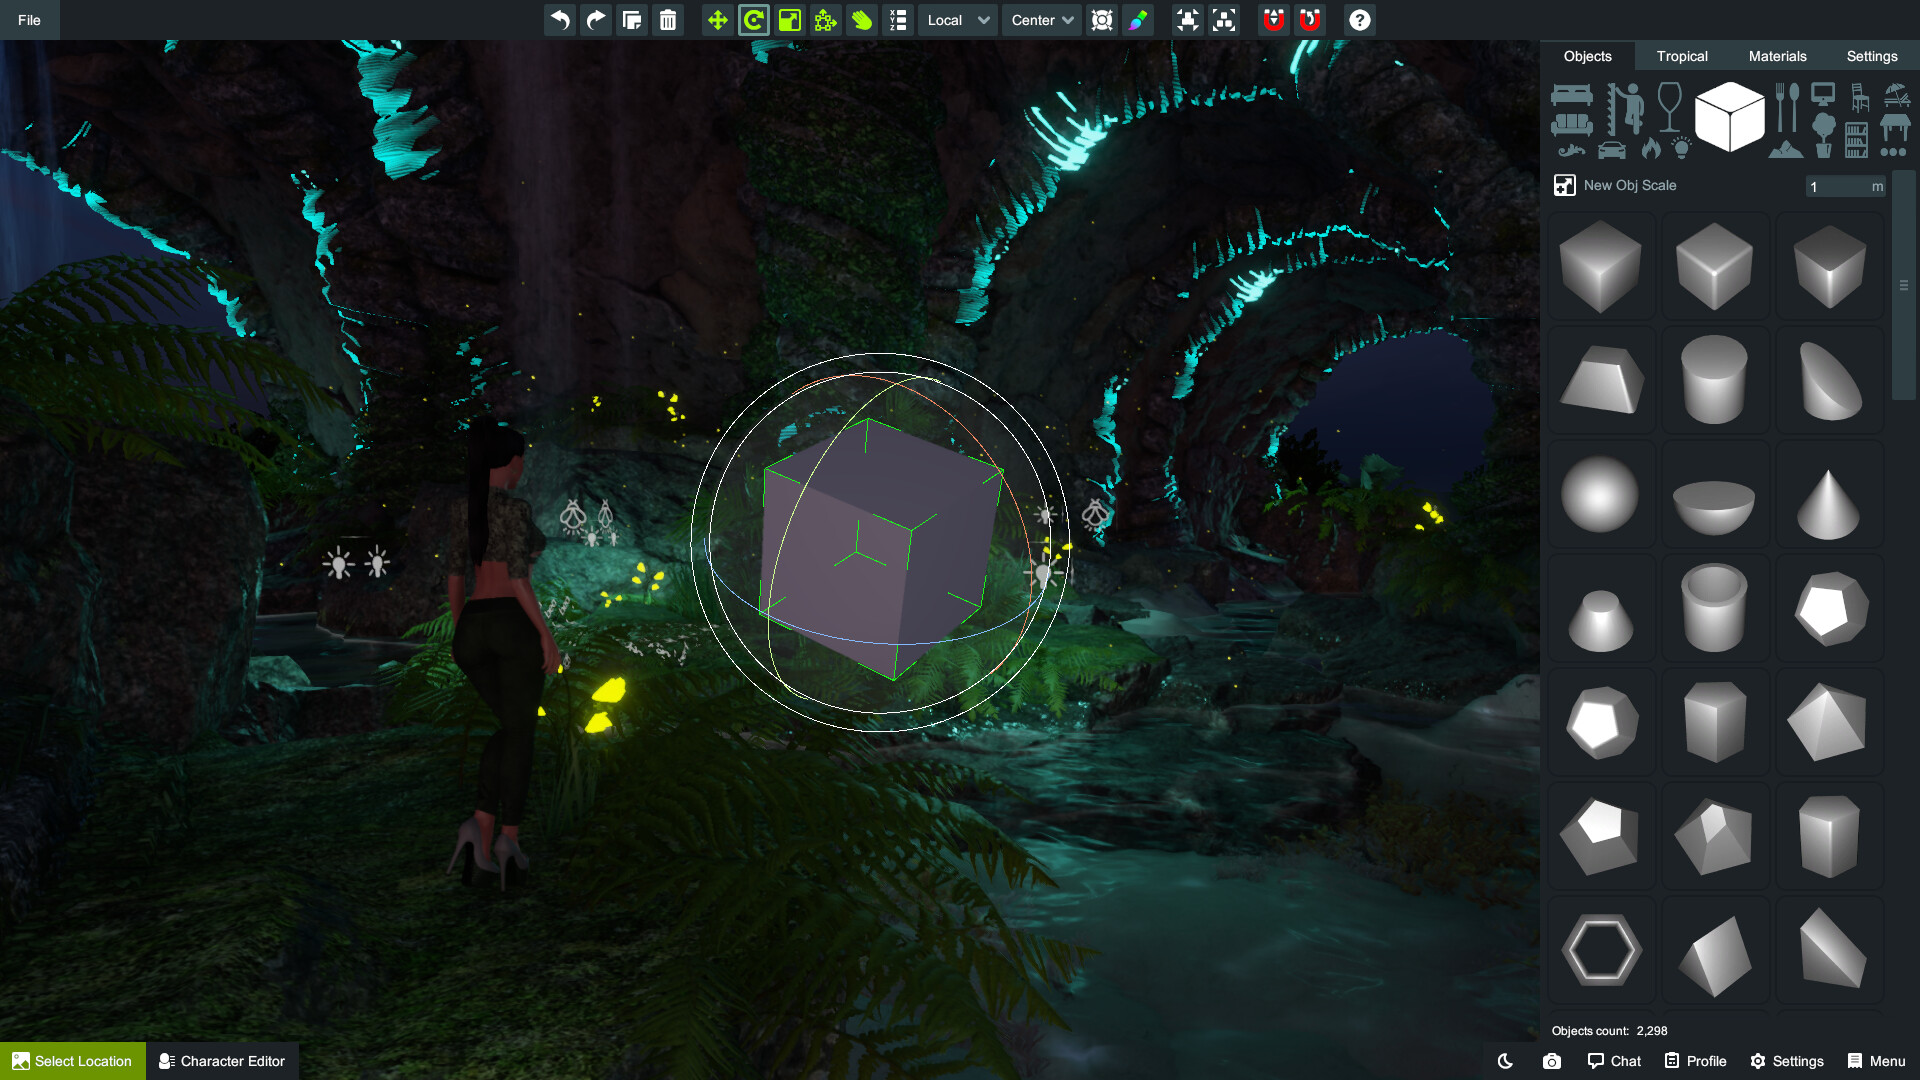Expand the Center pivot dropdown
This screenshot has height=1080, width=1920.
click(x=1042, y=20)
